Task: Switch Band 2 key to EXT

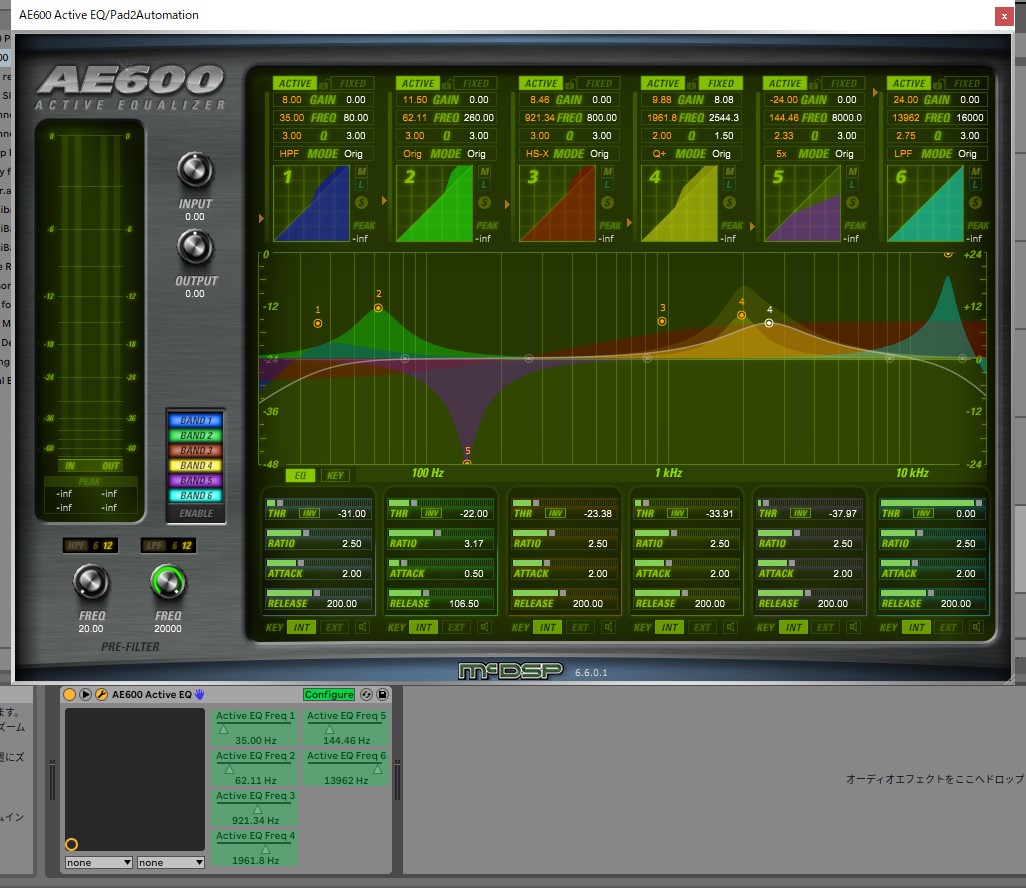Action: click(x=456, y=628)
